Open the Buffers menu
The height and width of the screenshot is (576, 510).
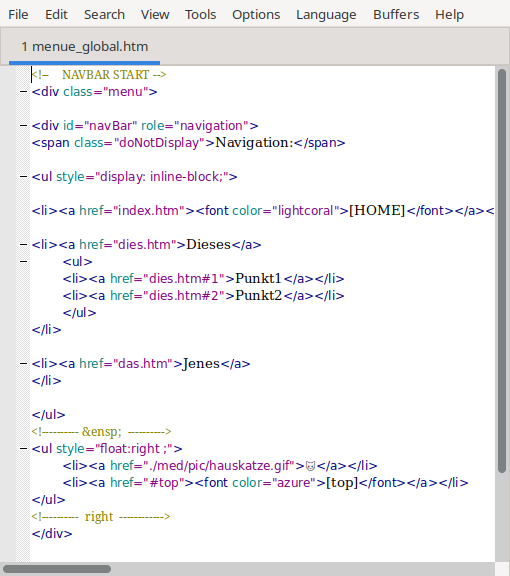pos(396,15)
